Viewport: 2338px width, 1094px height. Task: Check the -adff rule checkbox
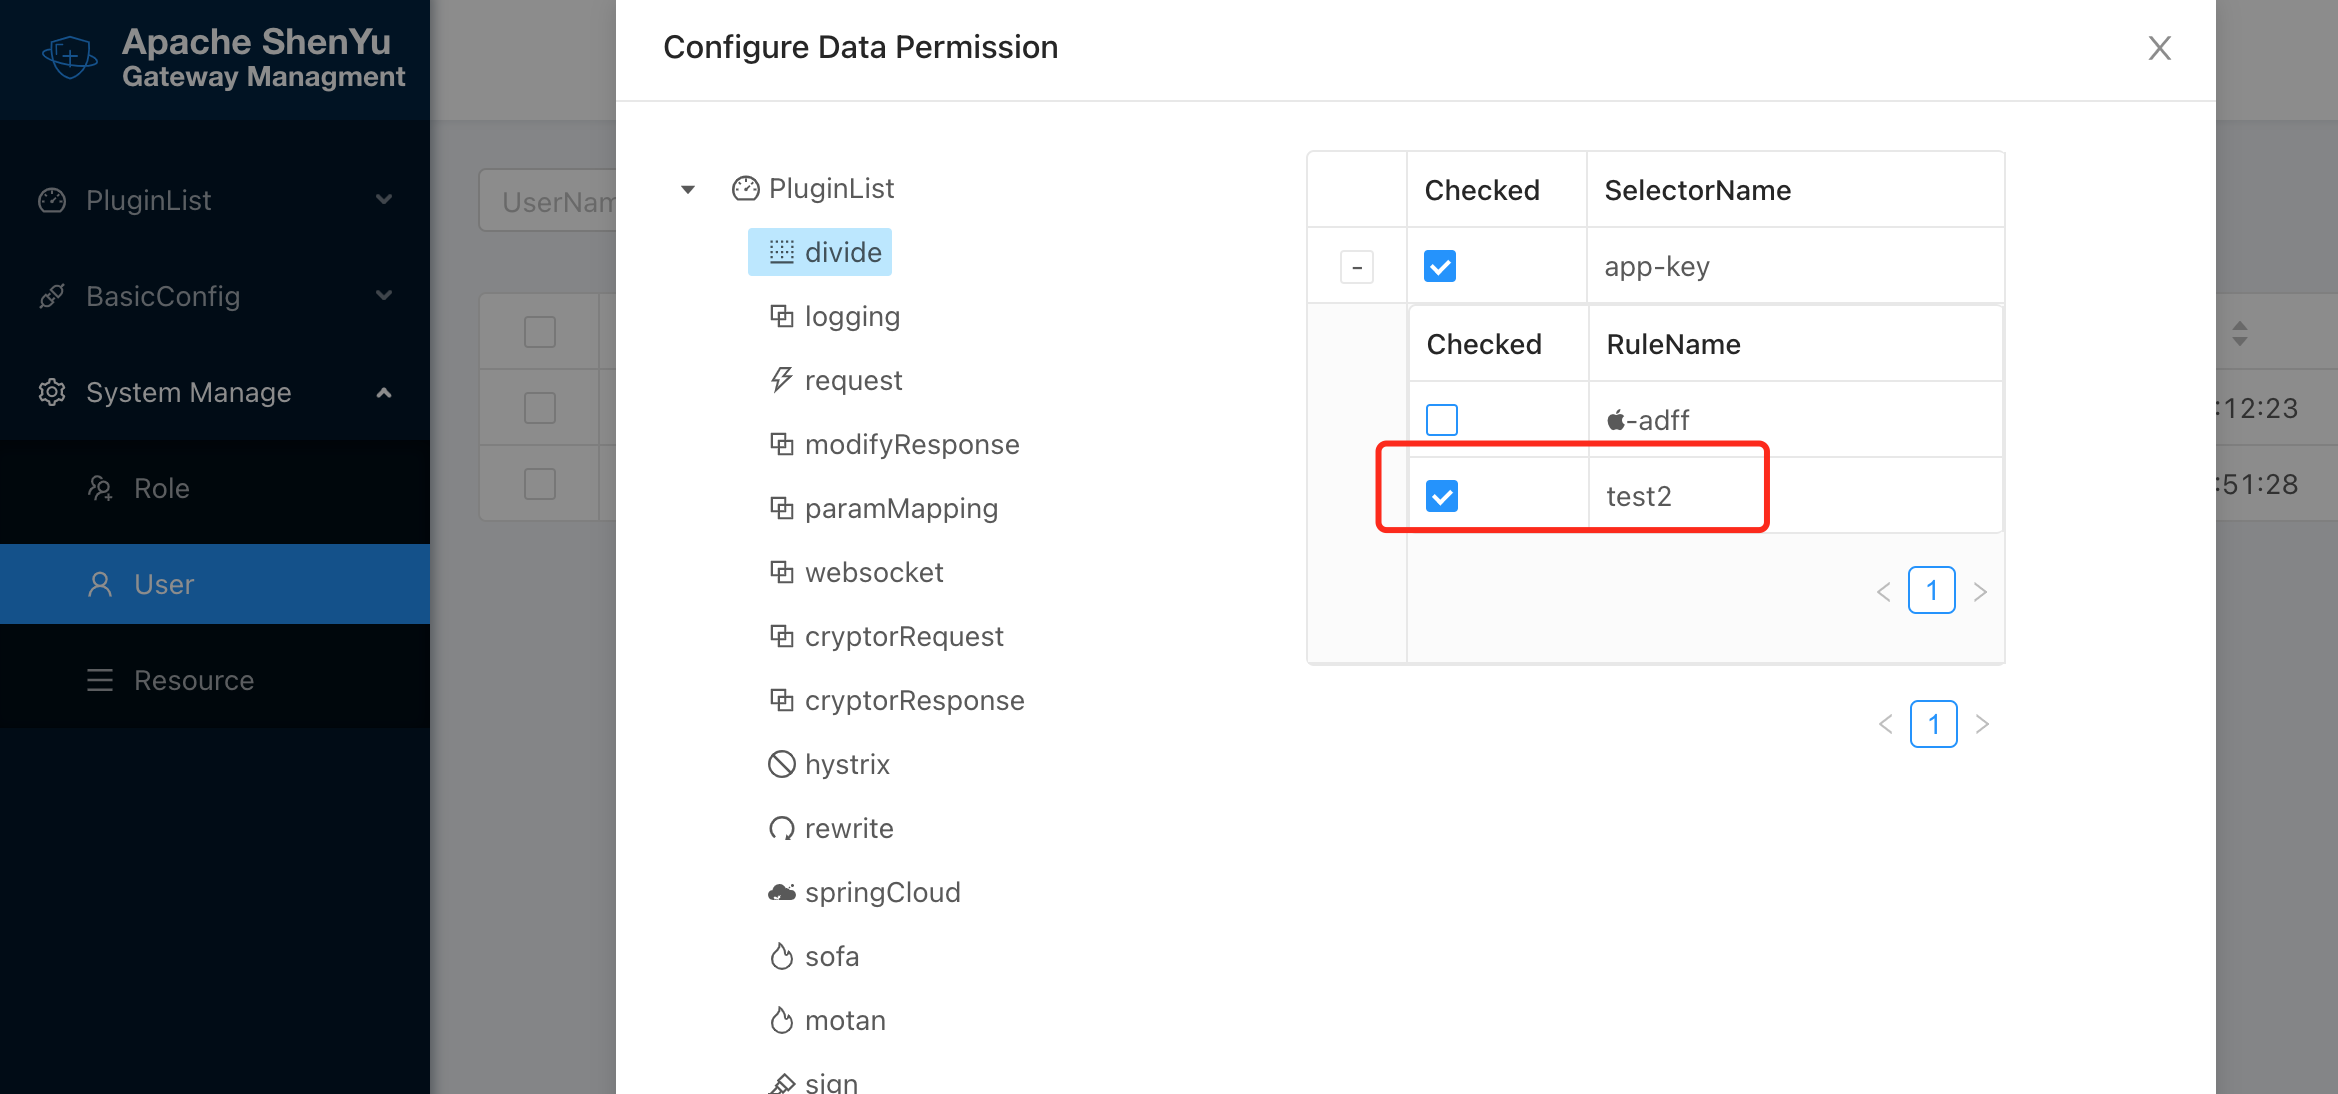click(1442, 420)
